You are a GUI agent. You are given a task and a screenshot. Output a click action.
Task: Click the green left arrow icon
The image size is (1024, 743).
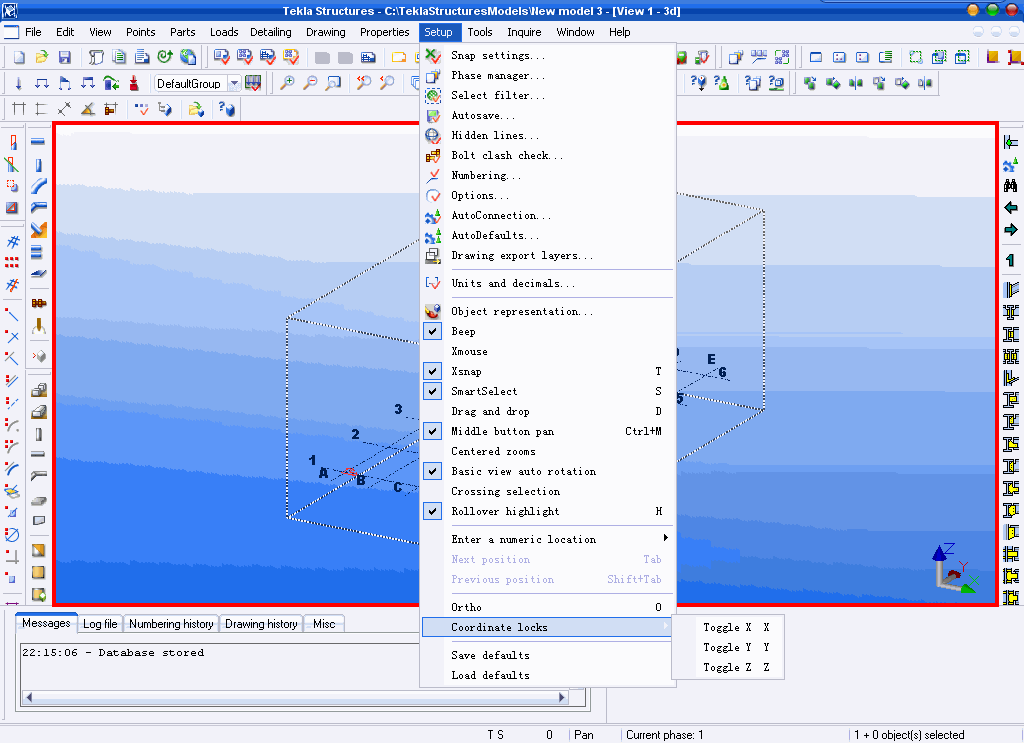pos(1010,208)
